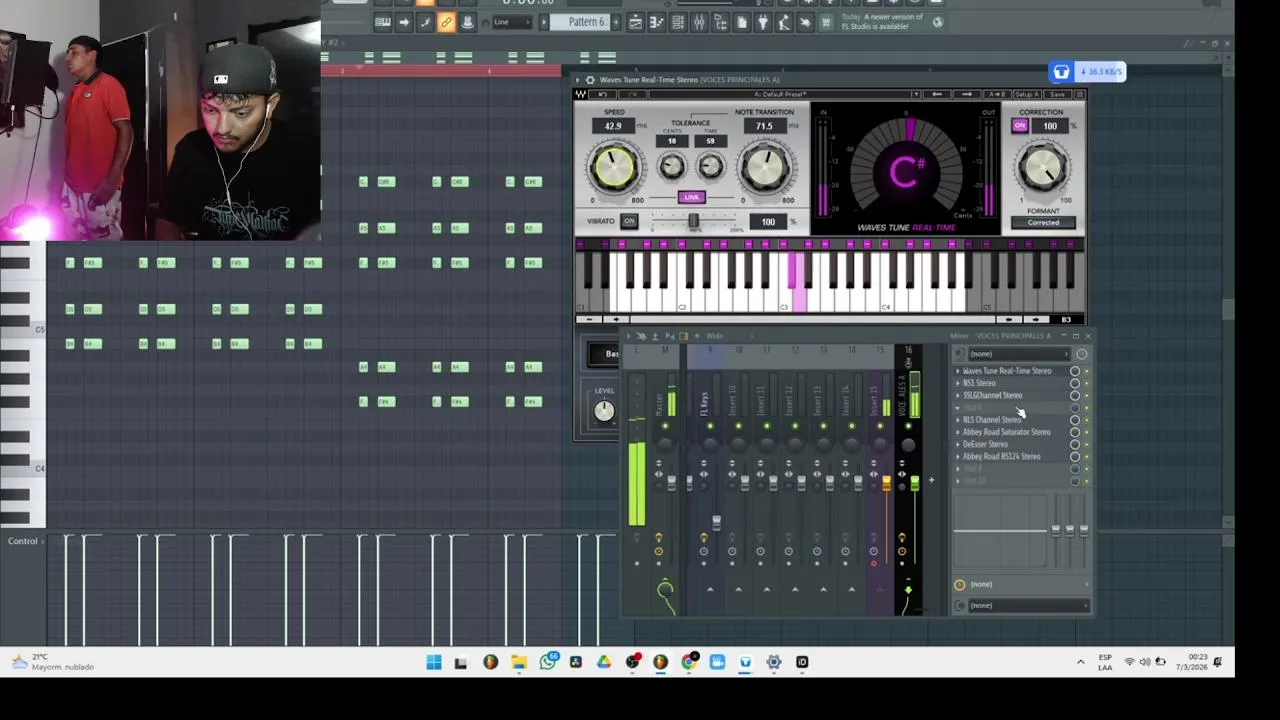Click the Waves next preset arrow
1280x720 pixels.
pyautogui.click(x=967, y=94)
